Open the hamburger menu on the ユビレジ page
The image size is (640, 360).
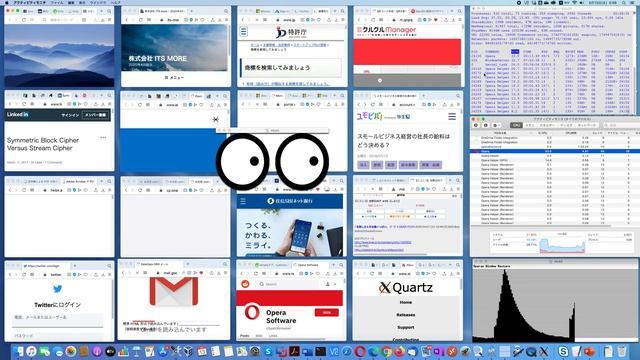coord(452,117)
